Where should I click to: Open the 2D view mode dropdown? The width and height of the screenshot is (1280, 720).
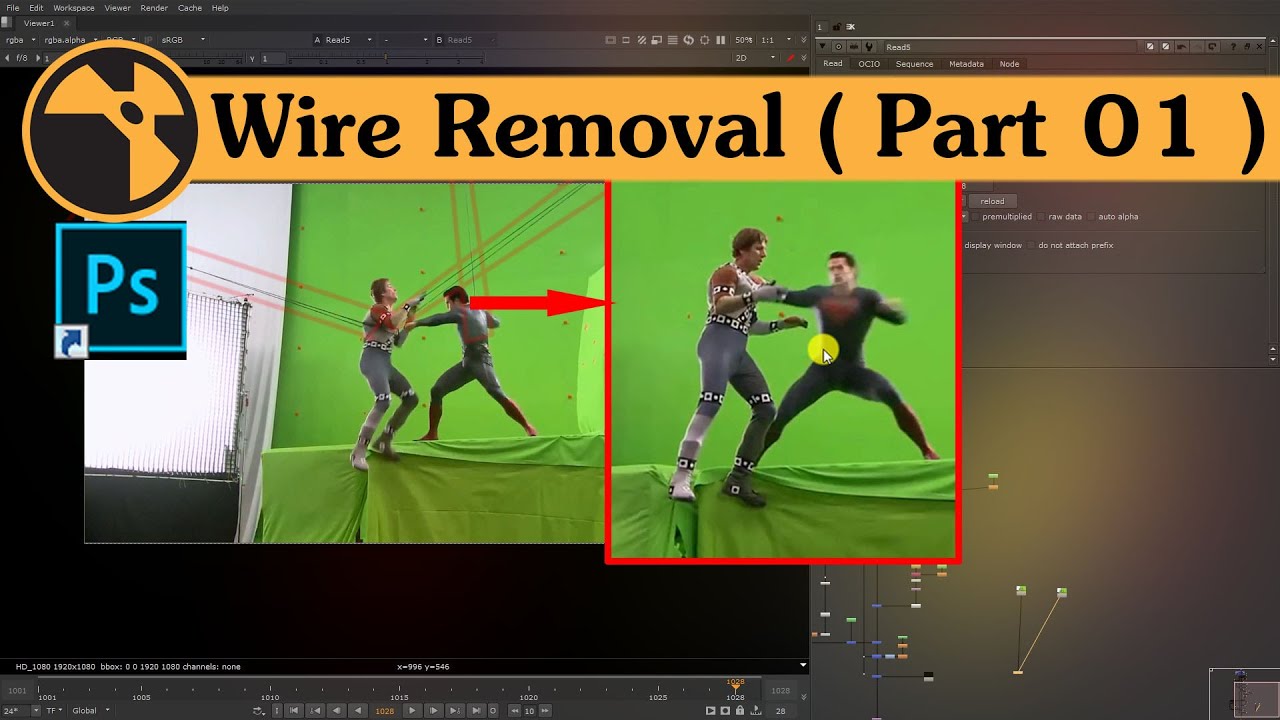(x=755, y=58)
